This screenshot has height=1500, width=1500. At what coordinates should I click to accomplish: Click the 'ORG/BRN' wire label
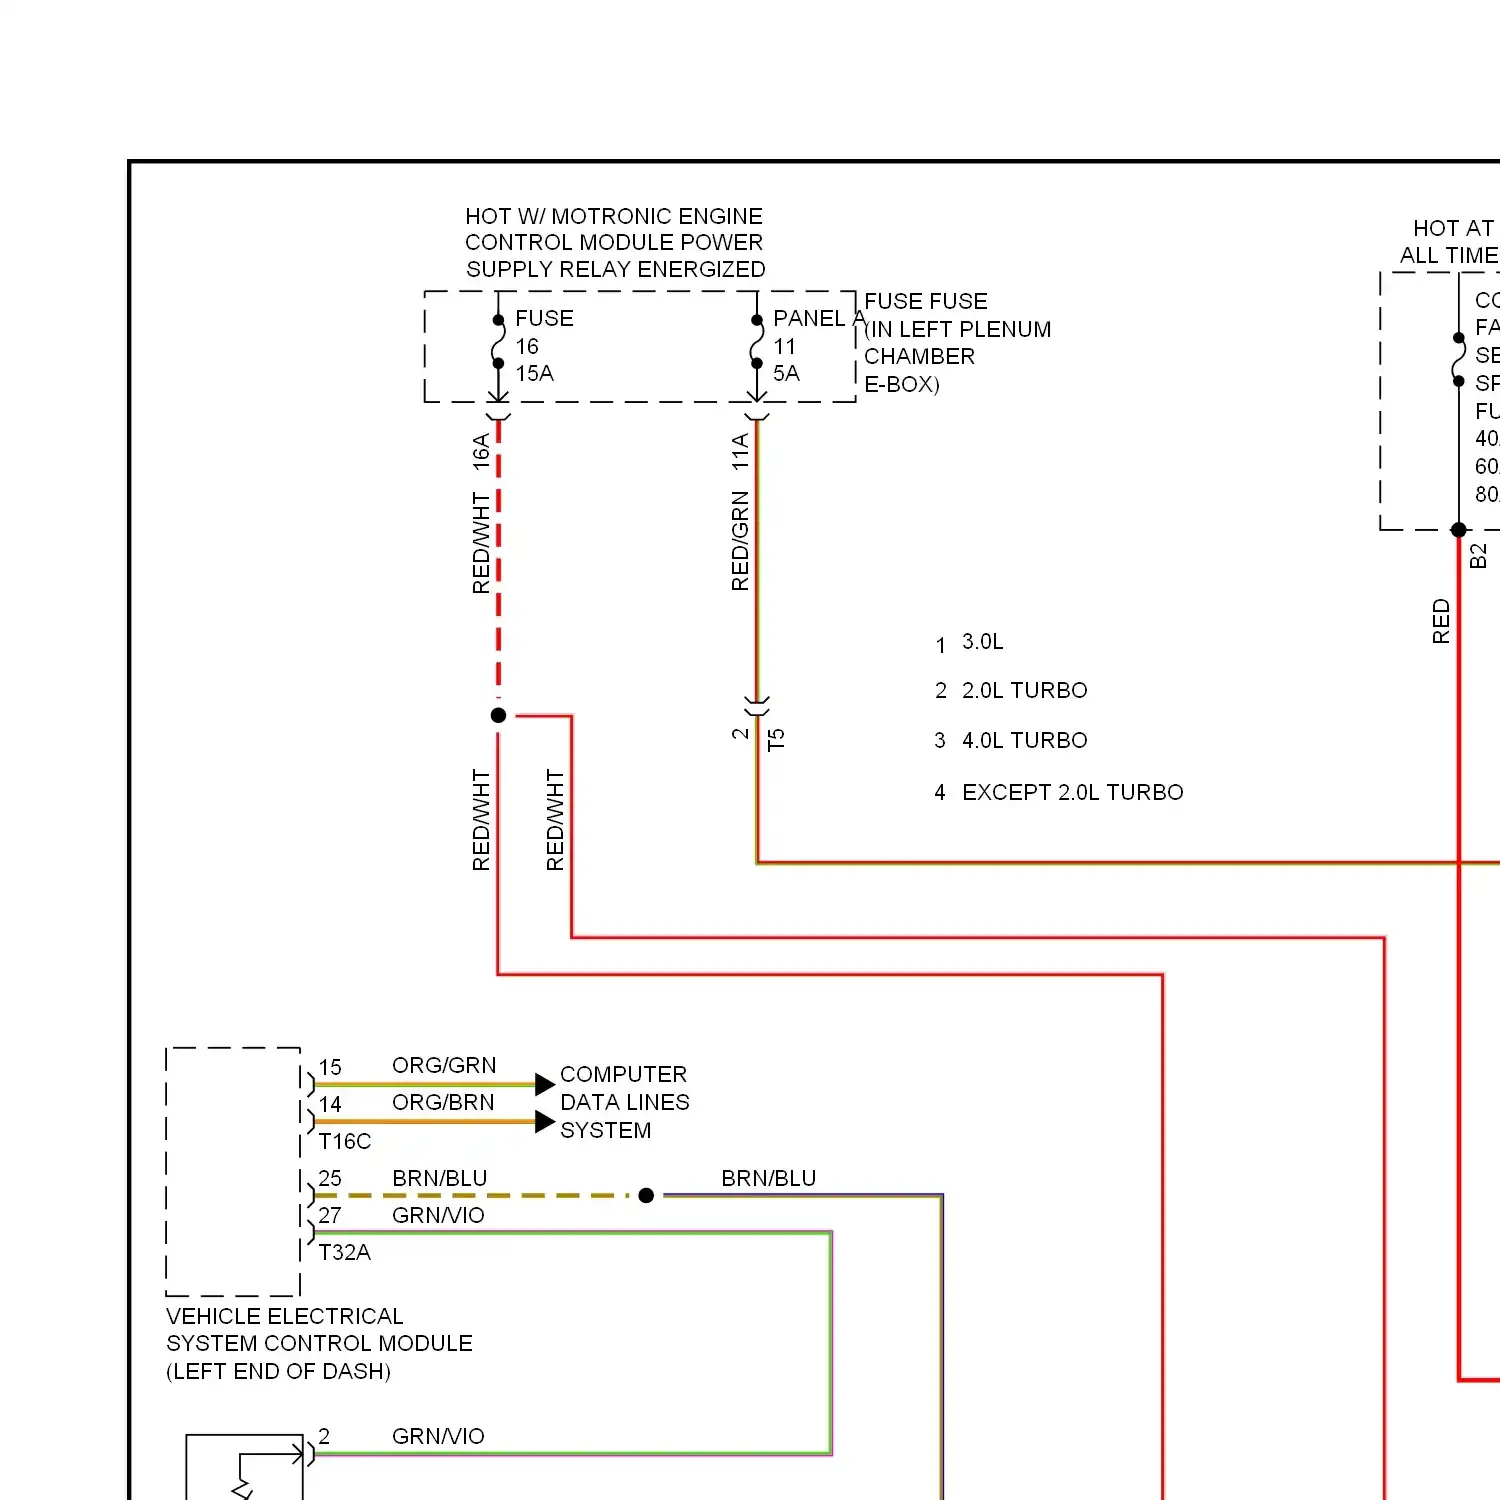[443, 1103]
